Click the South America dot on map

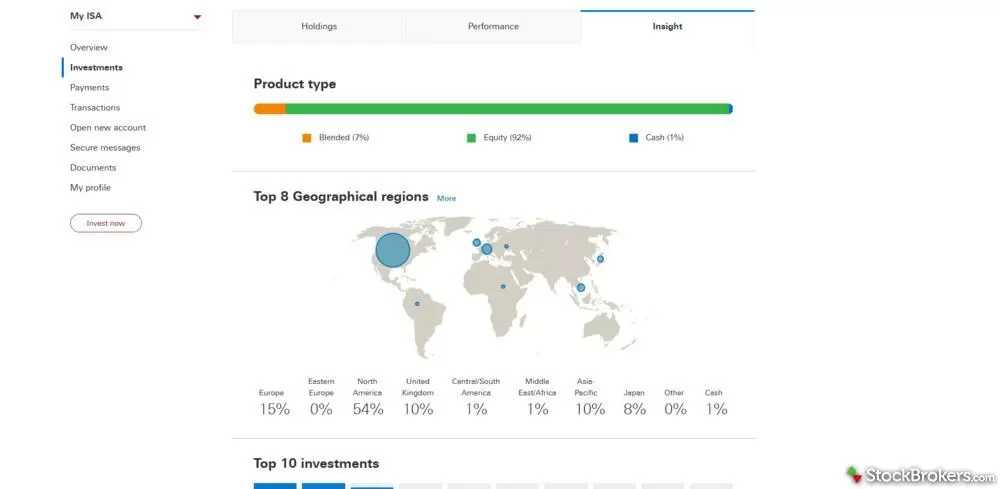click(417, 303)
